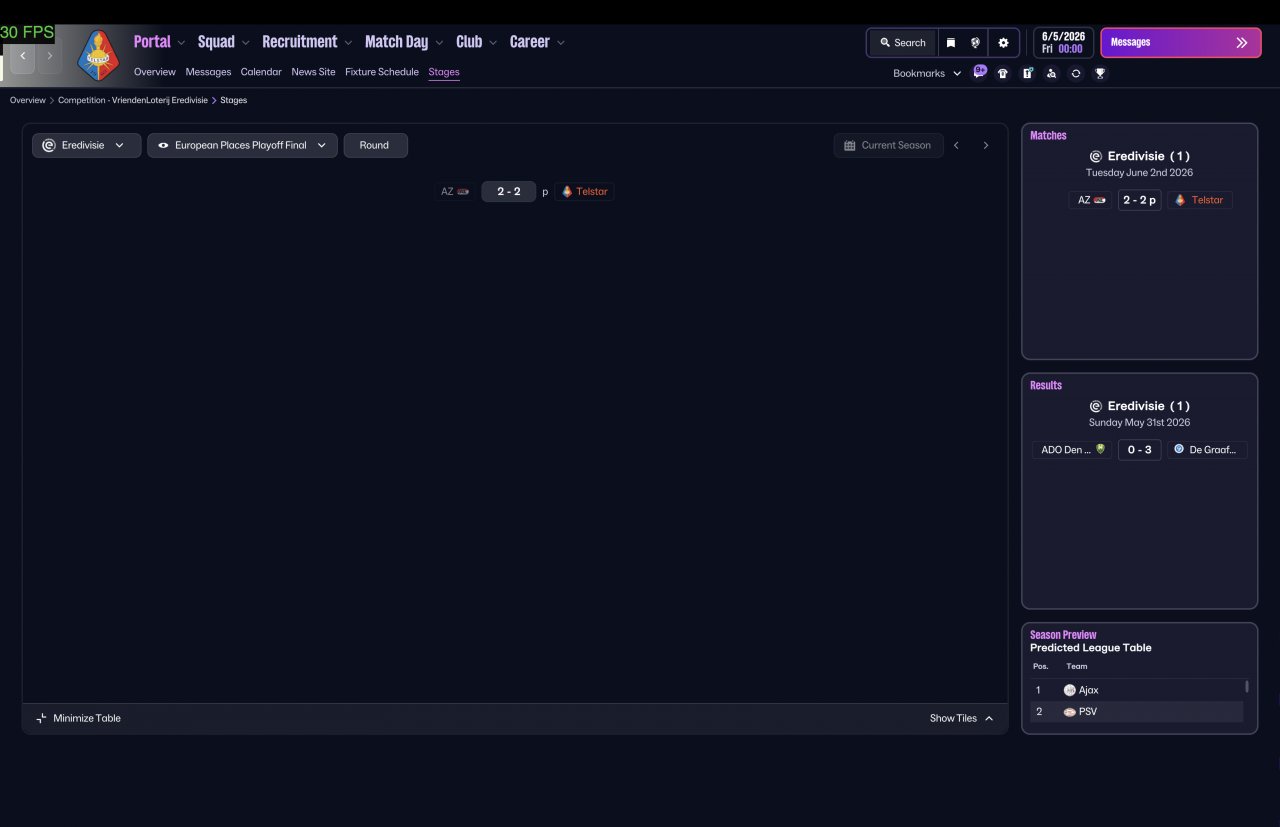Click the ADO Den Haag badge icon
Screen dimensions: 1280x827
pos(1100,449)
